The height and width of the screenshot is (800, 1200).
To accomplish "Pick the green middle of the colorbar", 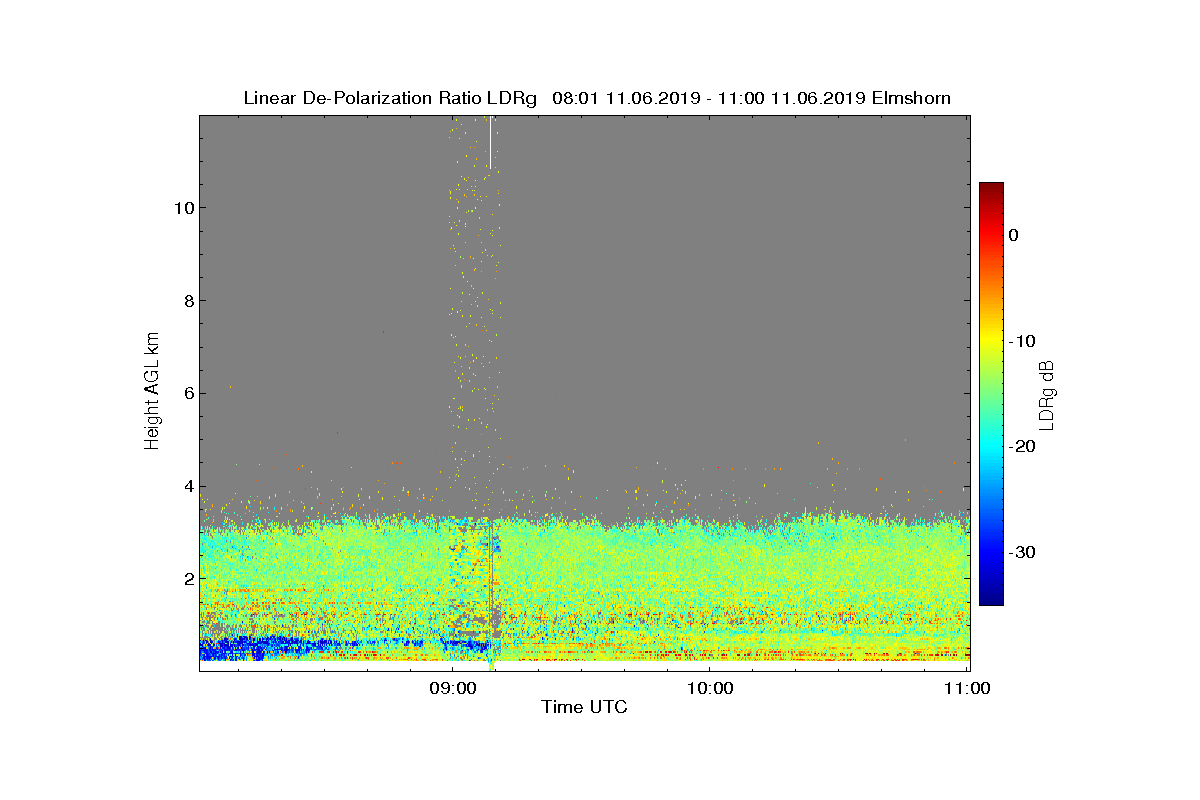I will click(x=991, y=394).
